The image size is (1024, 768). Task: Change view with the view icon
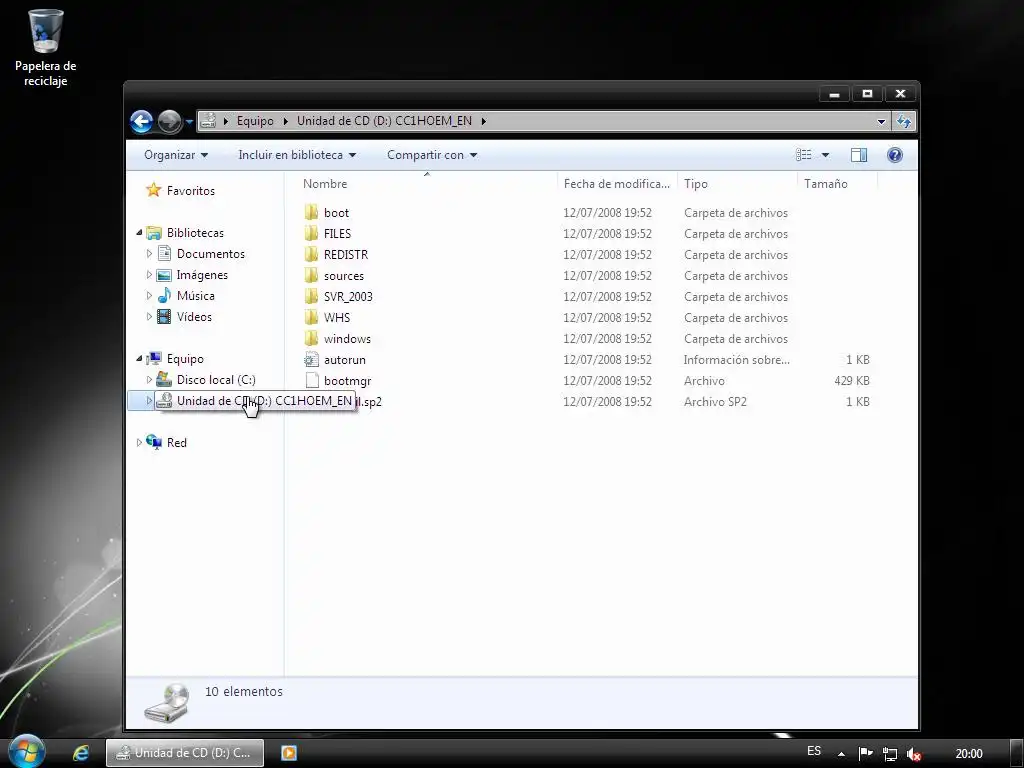[804, 155]
